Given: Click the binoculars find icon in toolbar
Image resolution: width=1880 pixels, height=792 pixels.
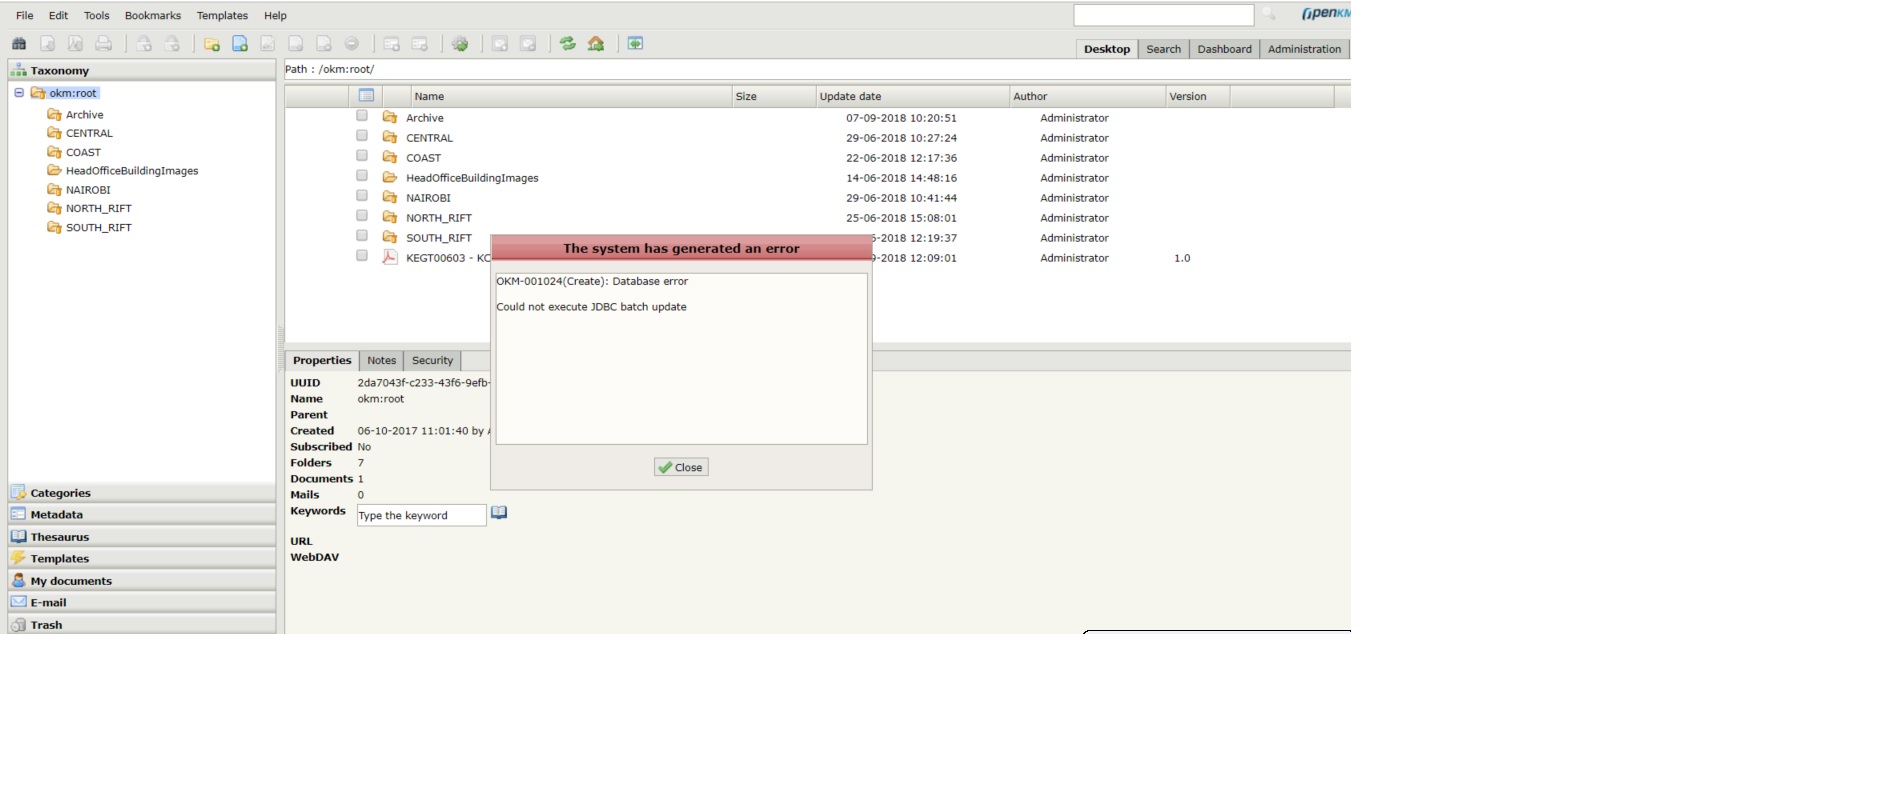Looking at the screenshot, I should coord(19,44).
